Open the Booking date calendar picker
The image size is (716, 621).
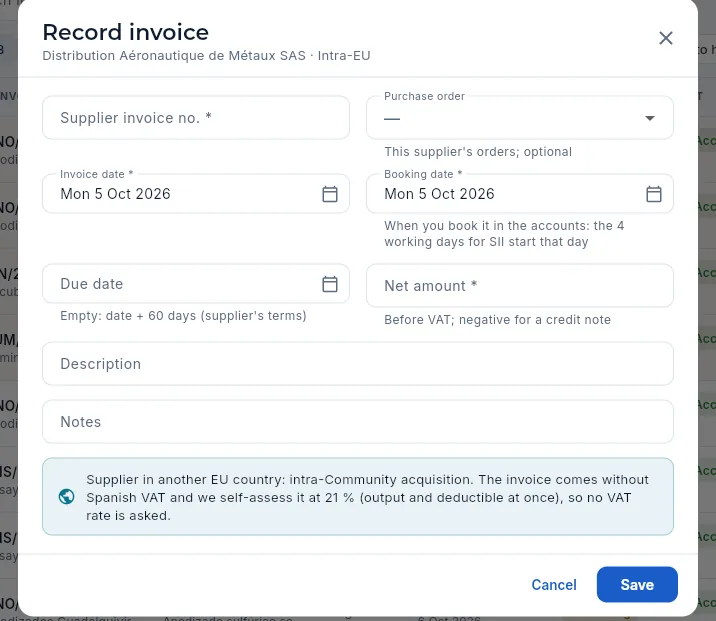coord(653,194)
